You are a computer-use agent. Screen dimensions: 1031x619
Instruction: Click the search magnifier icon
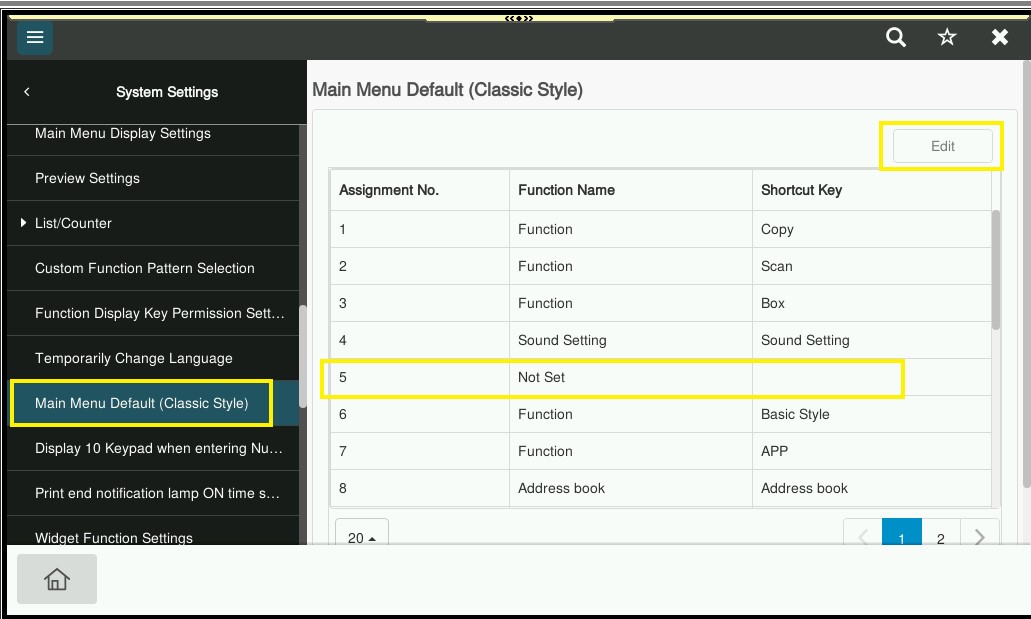tap(896, 38)
